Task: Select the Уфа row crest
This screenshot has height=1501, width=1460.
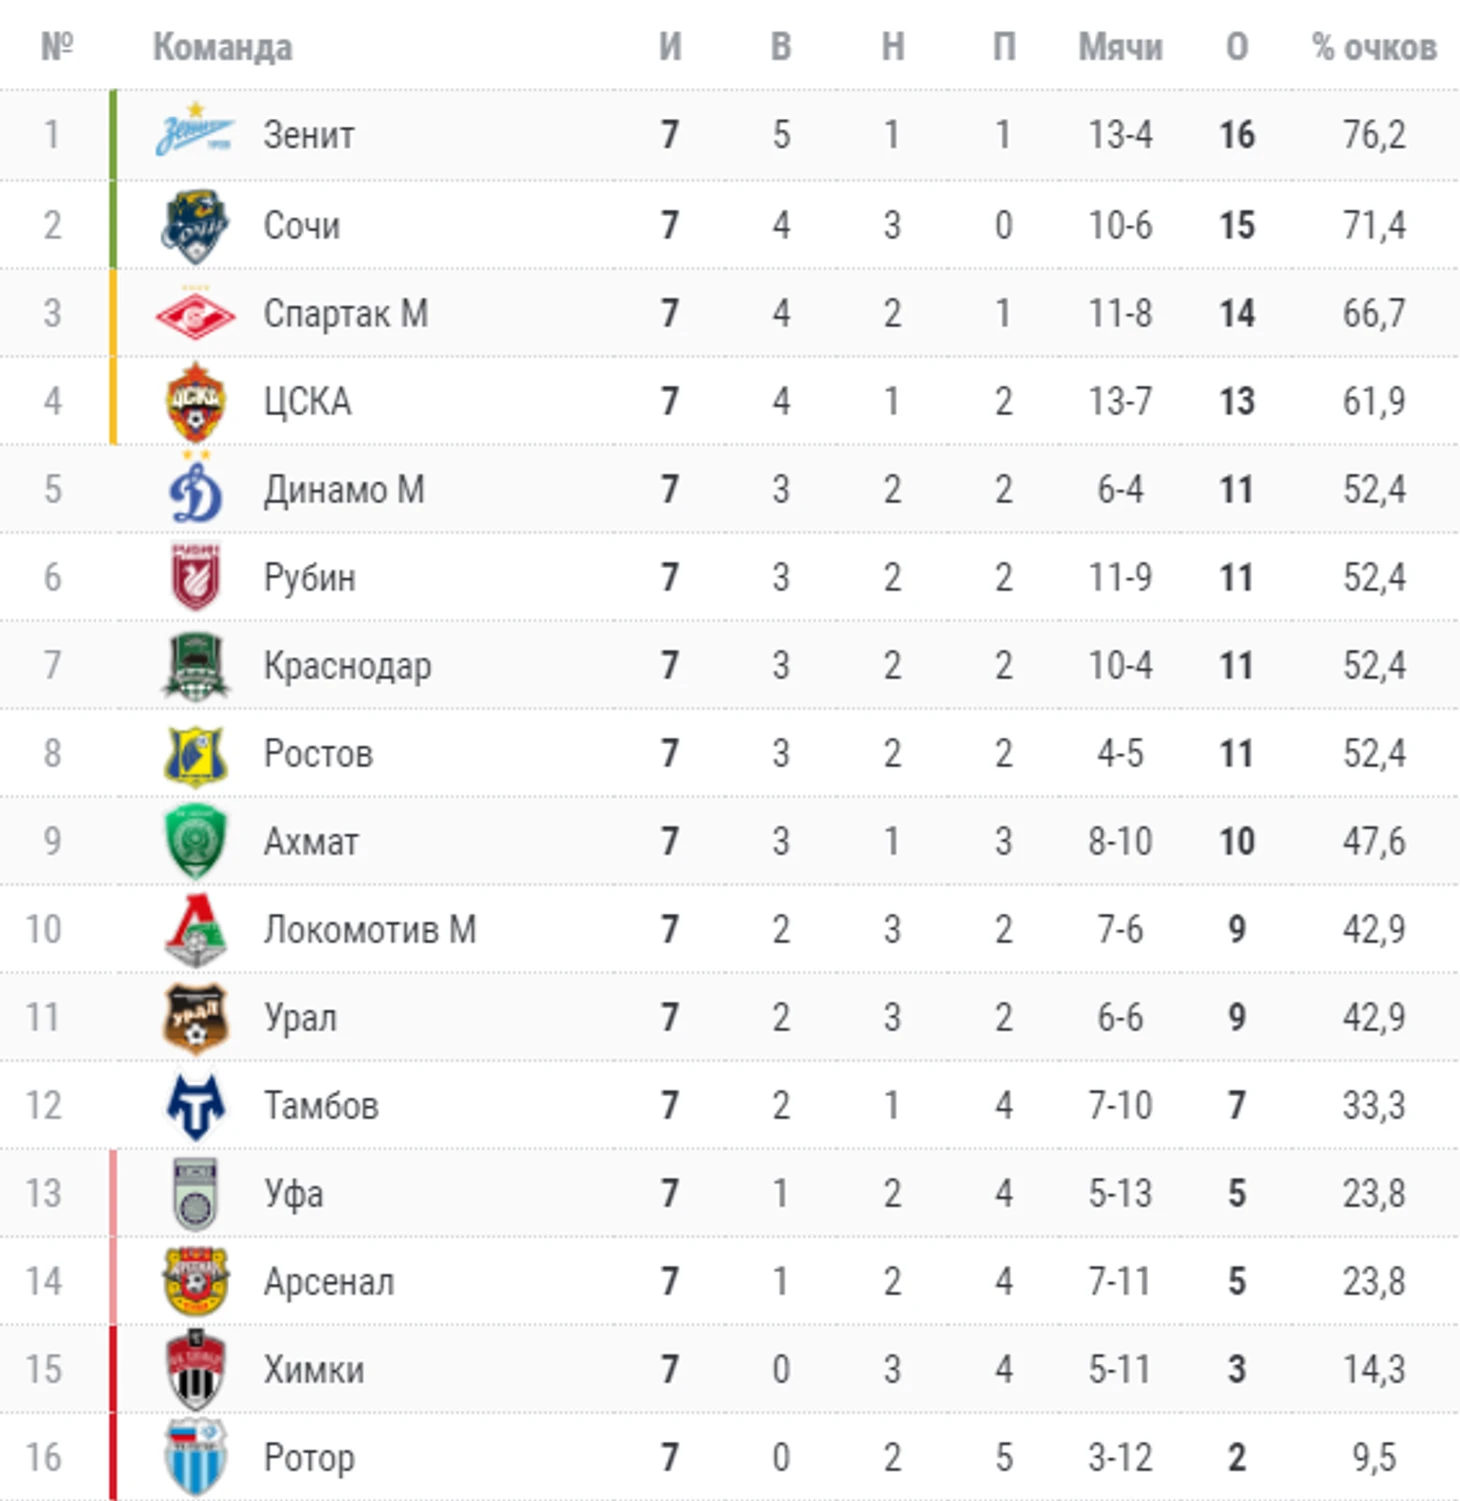Action: (x=195, y=1194)
